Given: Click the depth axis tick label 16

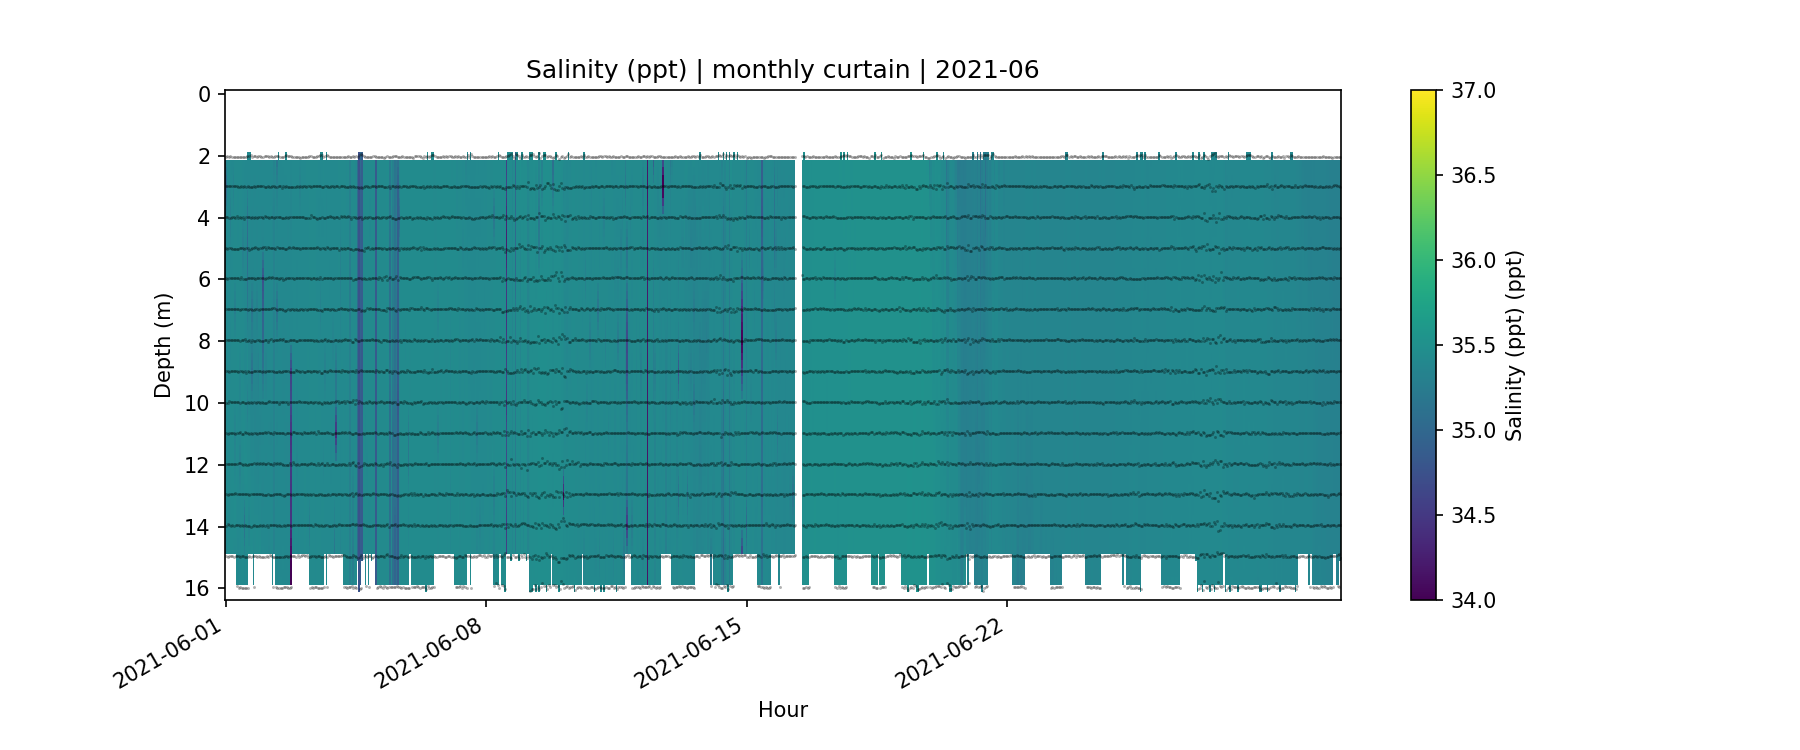Looking at the screenshot, I should click(198, 588).
